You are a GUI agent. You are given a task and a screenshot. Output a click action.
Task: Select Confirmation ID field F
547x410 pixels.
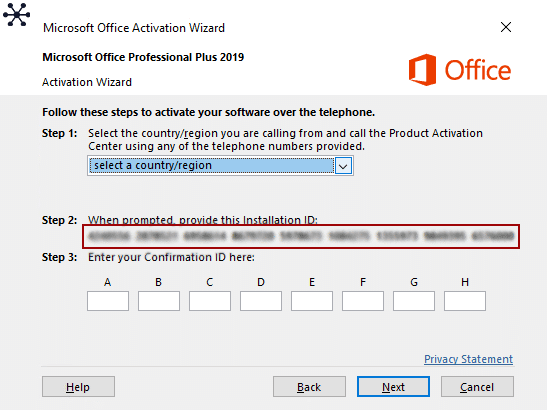click(363, 301)
